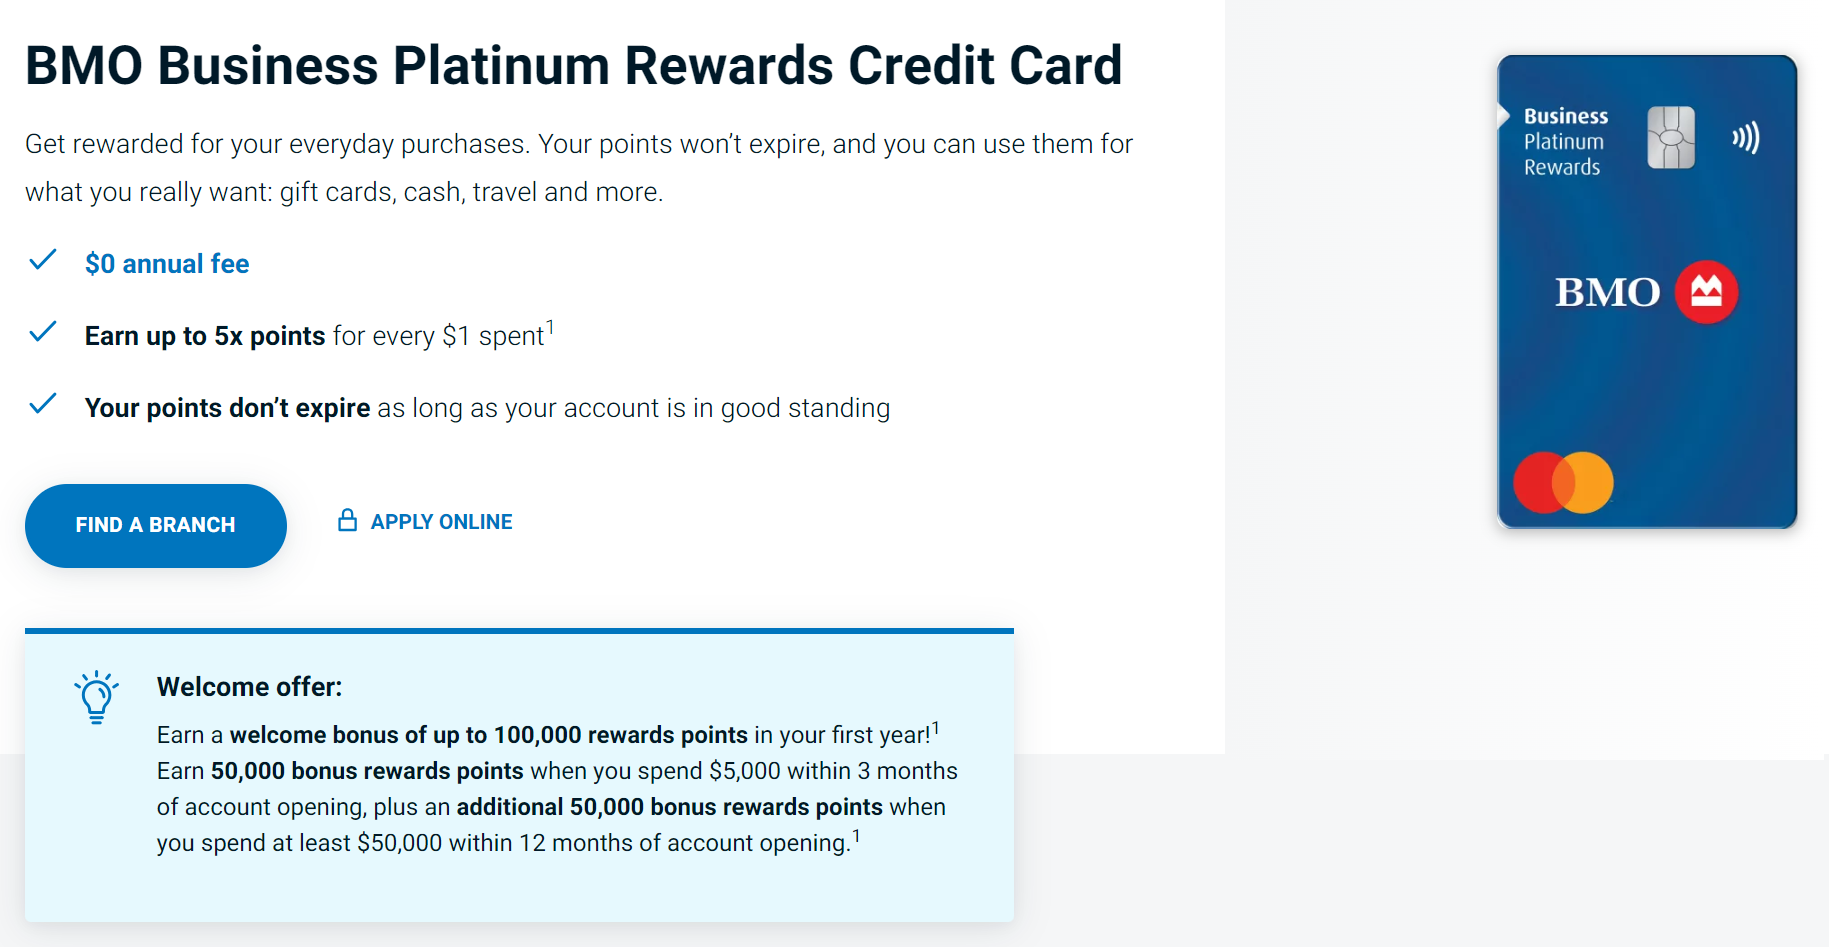Click the red BMO roundel logo on card
The height and width of the screenshot is (947, 1829).
click(x=1706, y=292)
